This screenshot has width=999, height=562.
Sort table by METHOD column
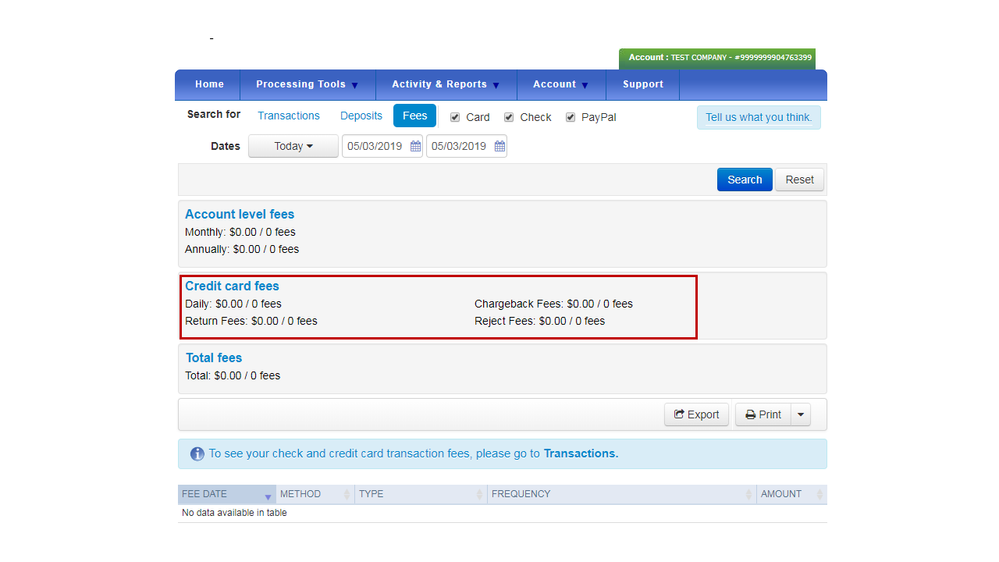point(315,494)
